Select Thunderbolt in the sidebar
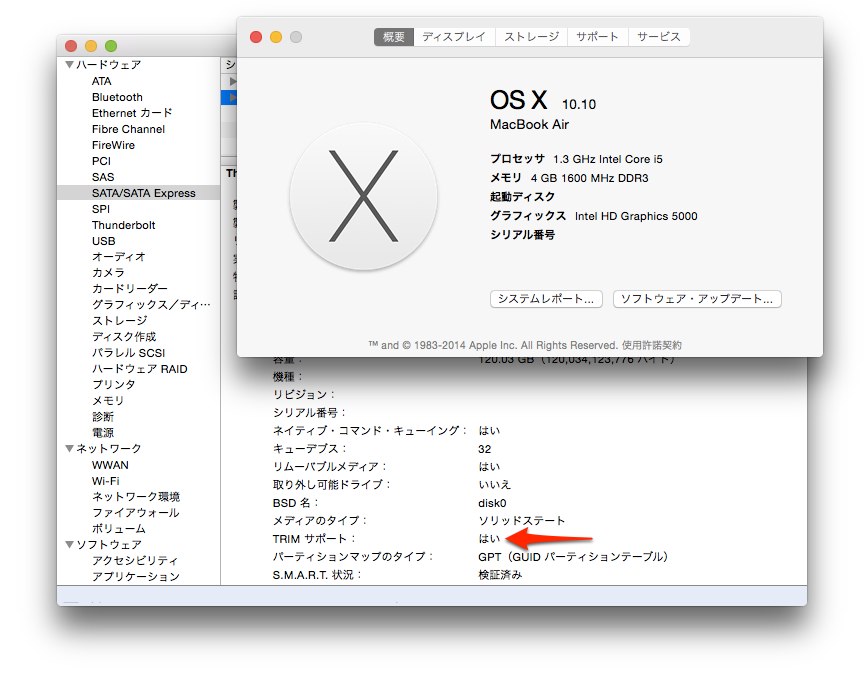Screen dimensions: 864x685 [x=123, y=225]
